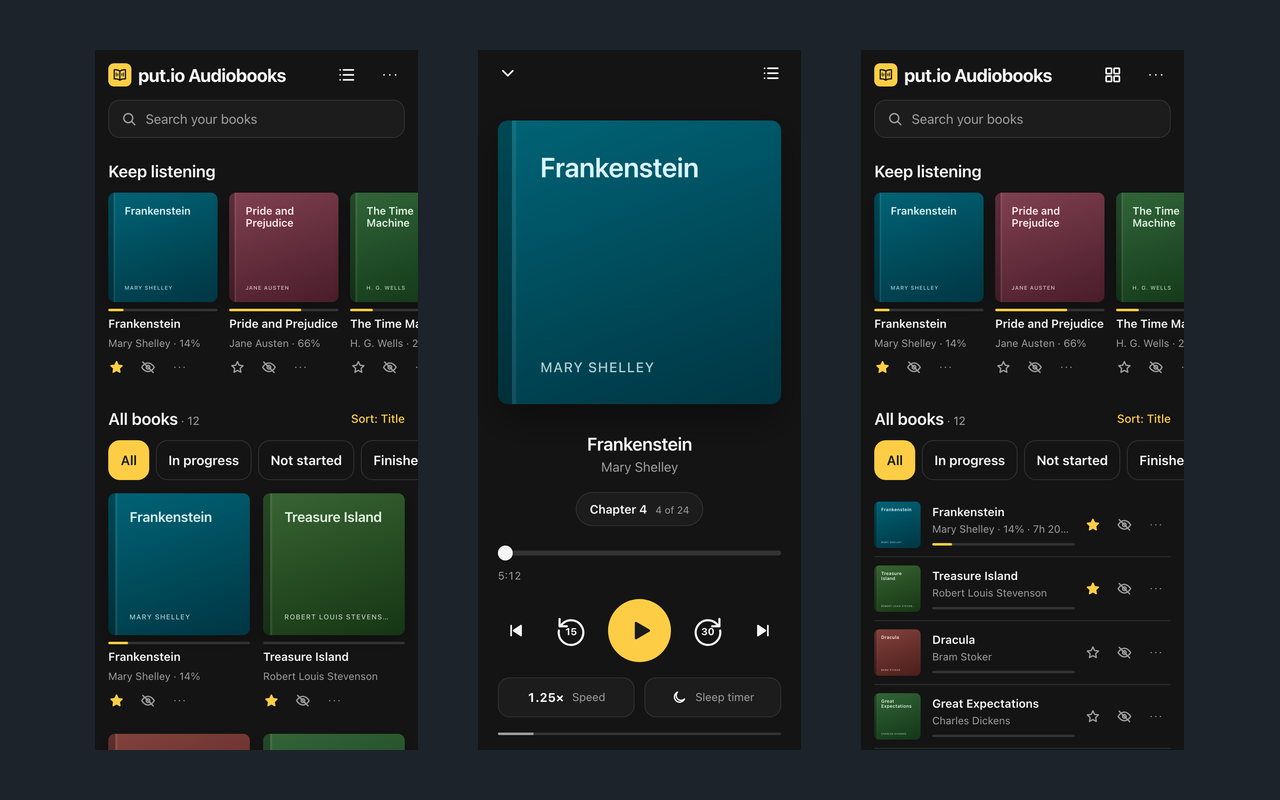Screen dimensions: 1280x800
Task: Open large Treasure Island cover in All books grid
Action: [x=334, y=564]
